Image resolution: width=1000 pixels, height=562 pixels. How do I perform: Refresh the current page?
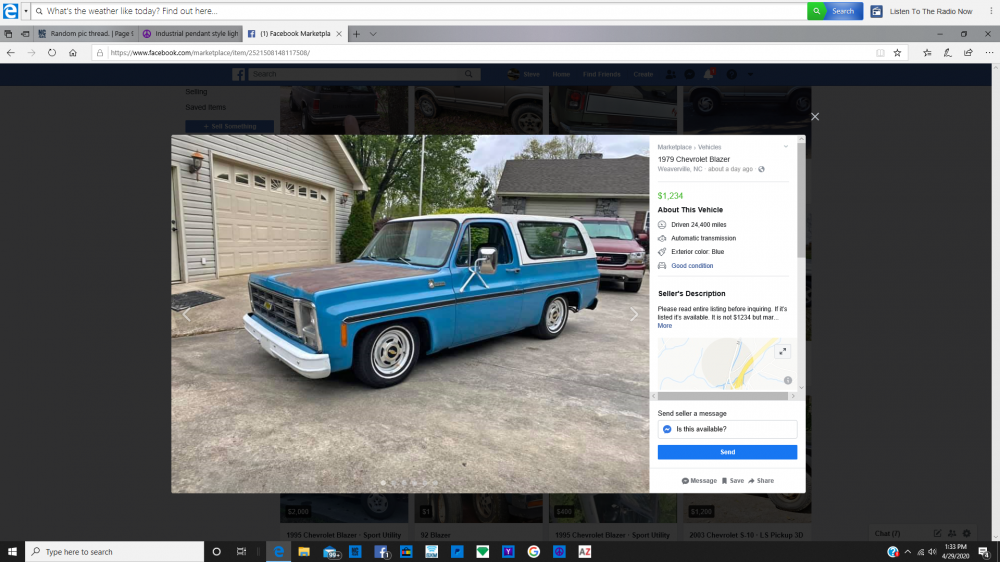pyautogui.click(x=52, y=52)
